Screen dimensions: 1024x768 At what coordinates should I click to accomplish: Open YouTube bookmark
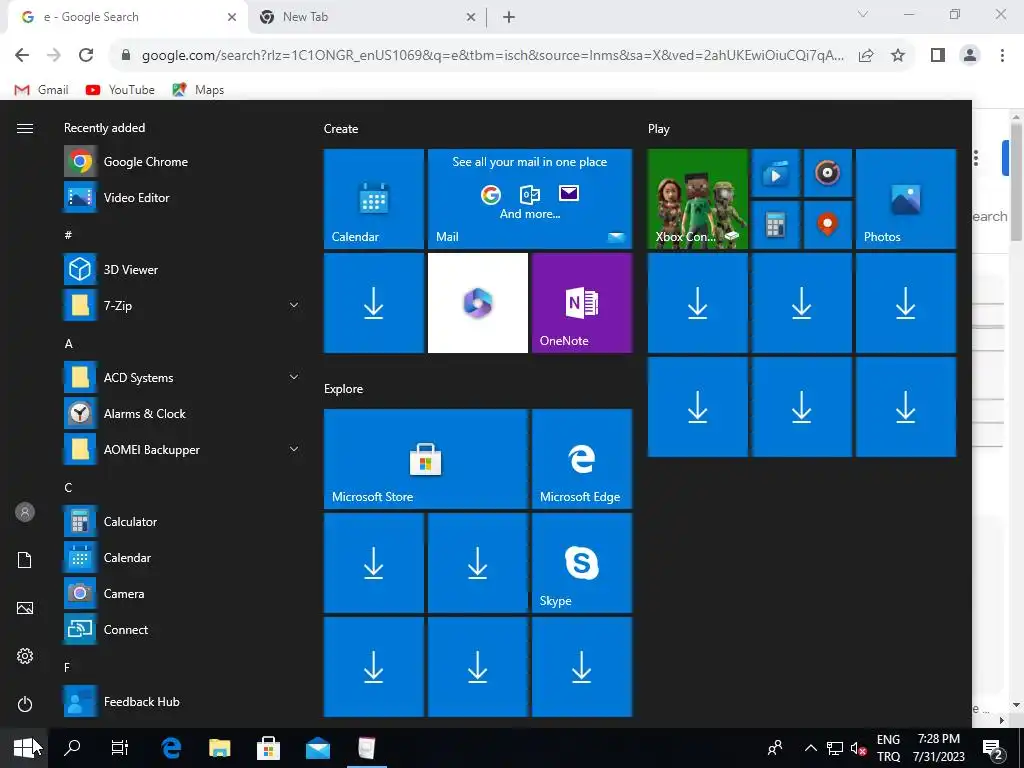120,90
